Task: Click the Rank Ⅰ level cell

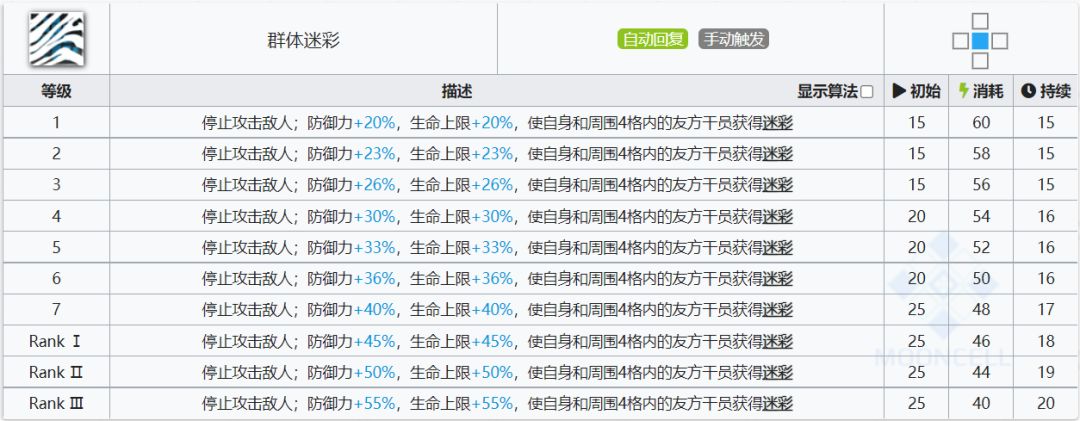Action: coord(56,342)
